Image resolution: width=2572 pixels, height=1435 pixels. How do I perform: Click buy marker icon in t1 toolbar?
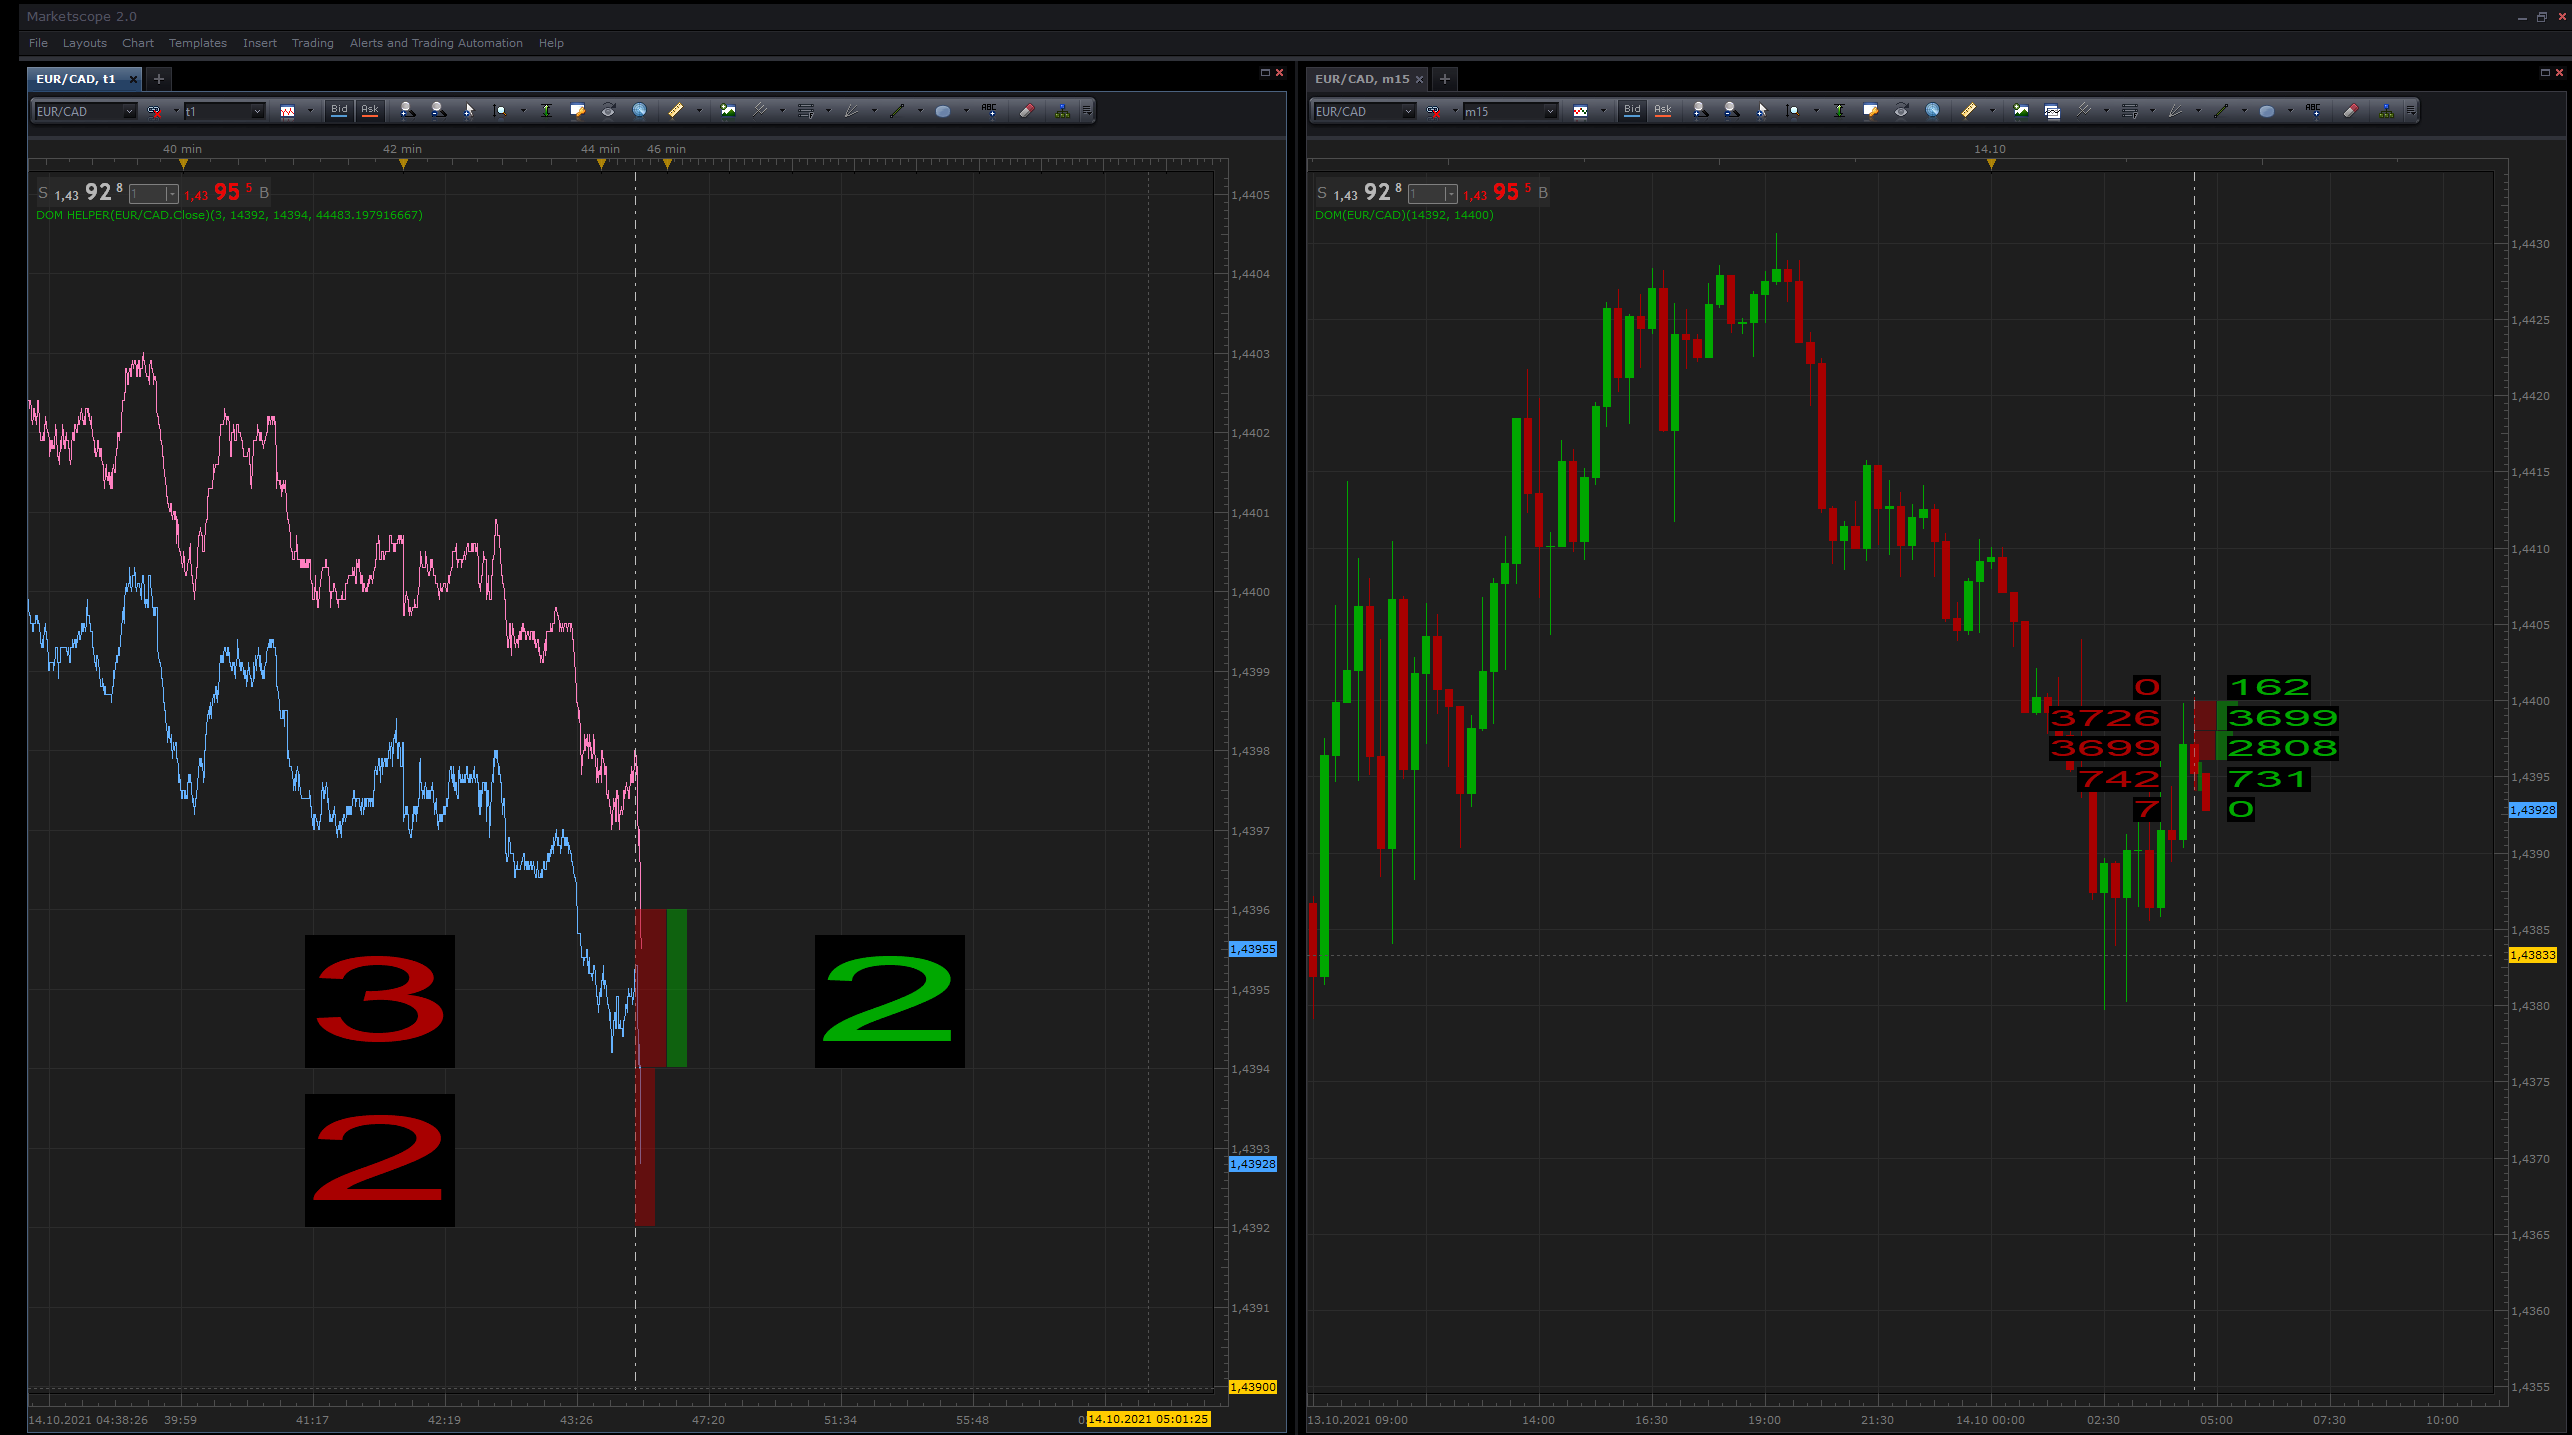407,111
